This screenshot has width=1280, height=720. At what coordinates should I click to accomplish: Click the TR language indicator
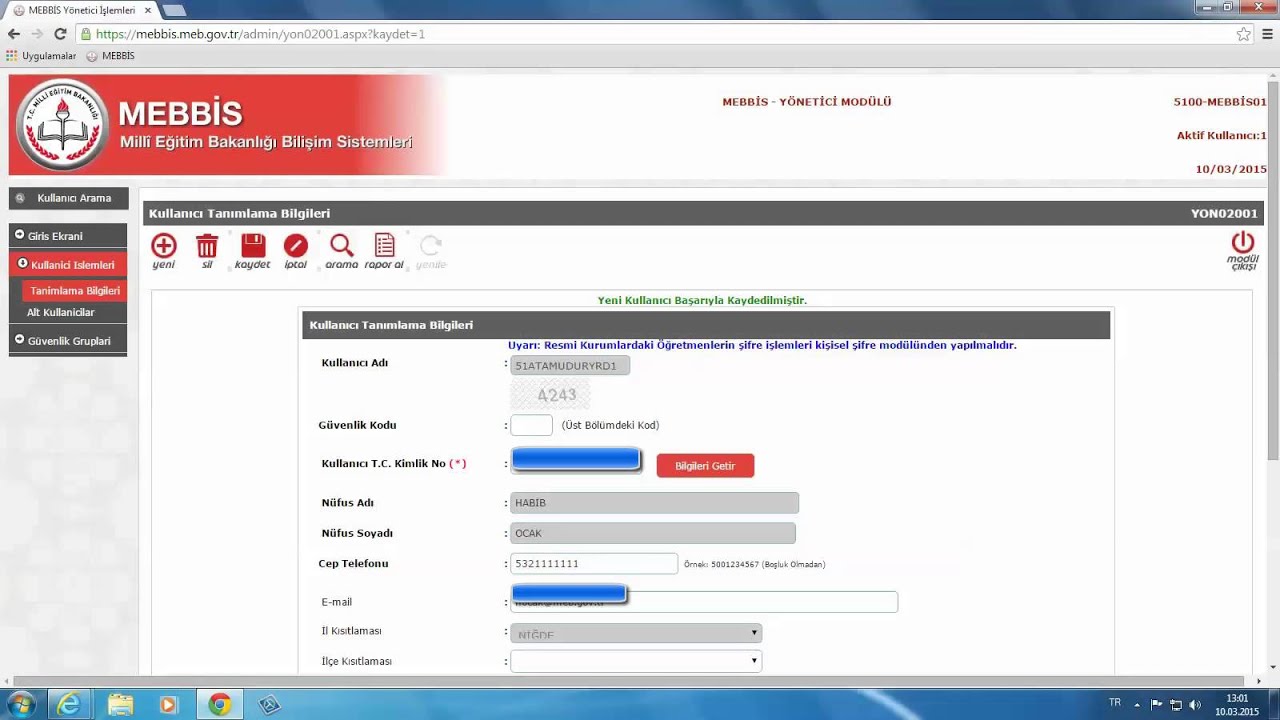1115,703
